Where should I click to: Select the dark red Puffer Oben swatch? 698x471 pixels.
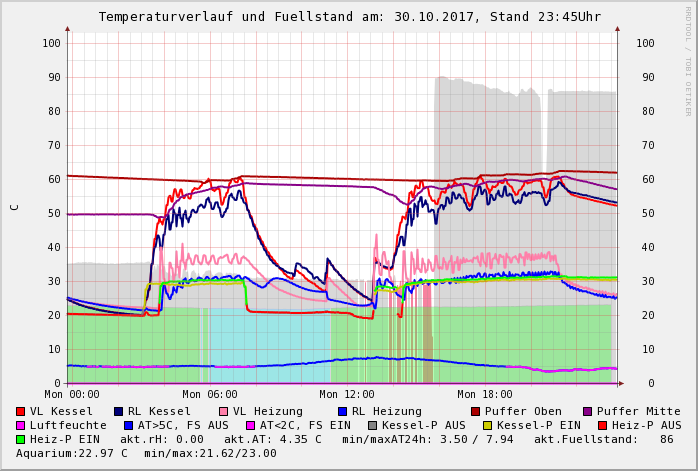click(475, 411)
